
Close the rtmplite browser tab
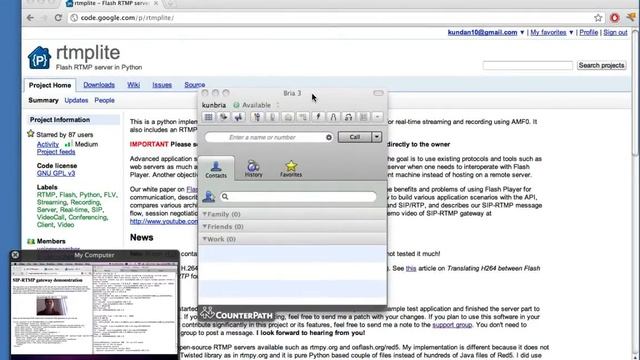(x=156, y=3)
